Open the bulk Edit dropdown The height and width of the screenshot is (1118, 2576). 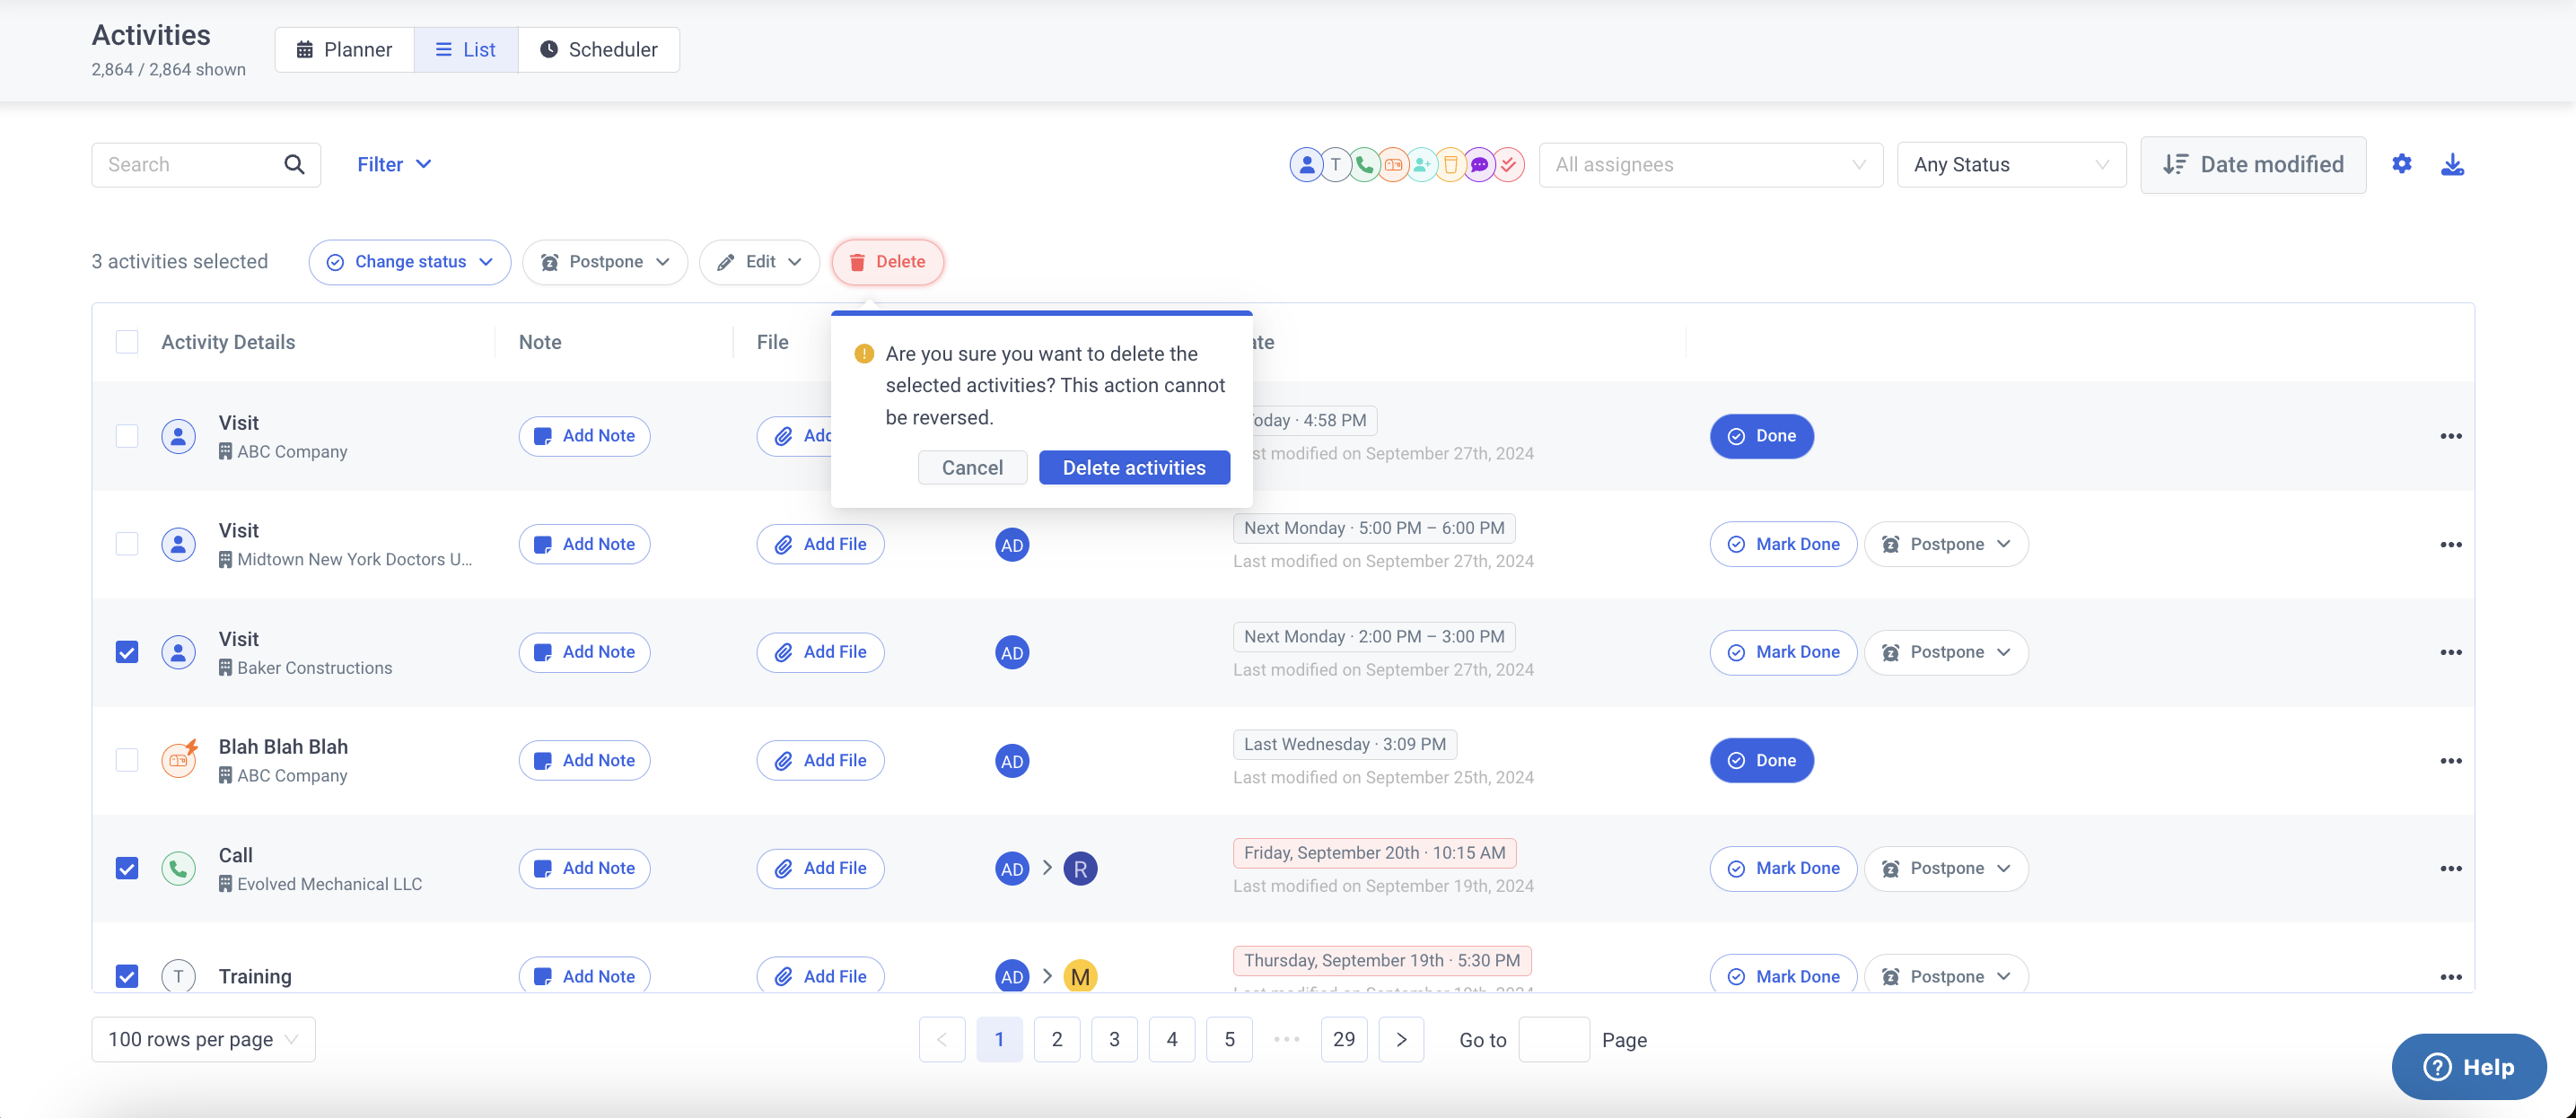(759, 262)
